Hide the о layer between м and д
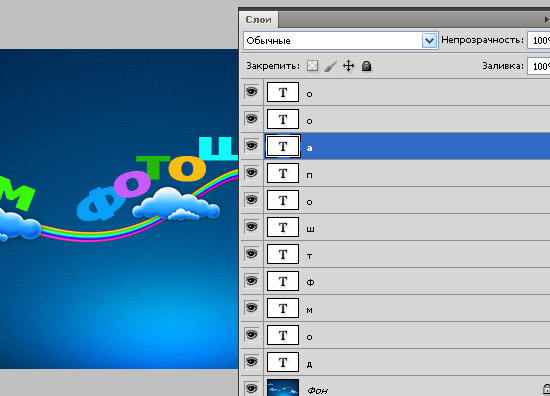 (251, 335)
